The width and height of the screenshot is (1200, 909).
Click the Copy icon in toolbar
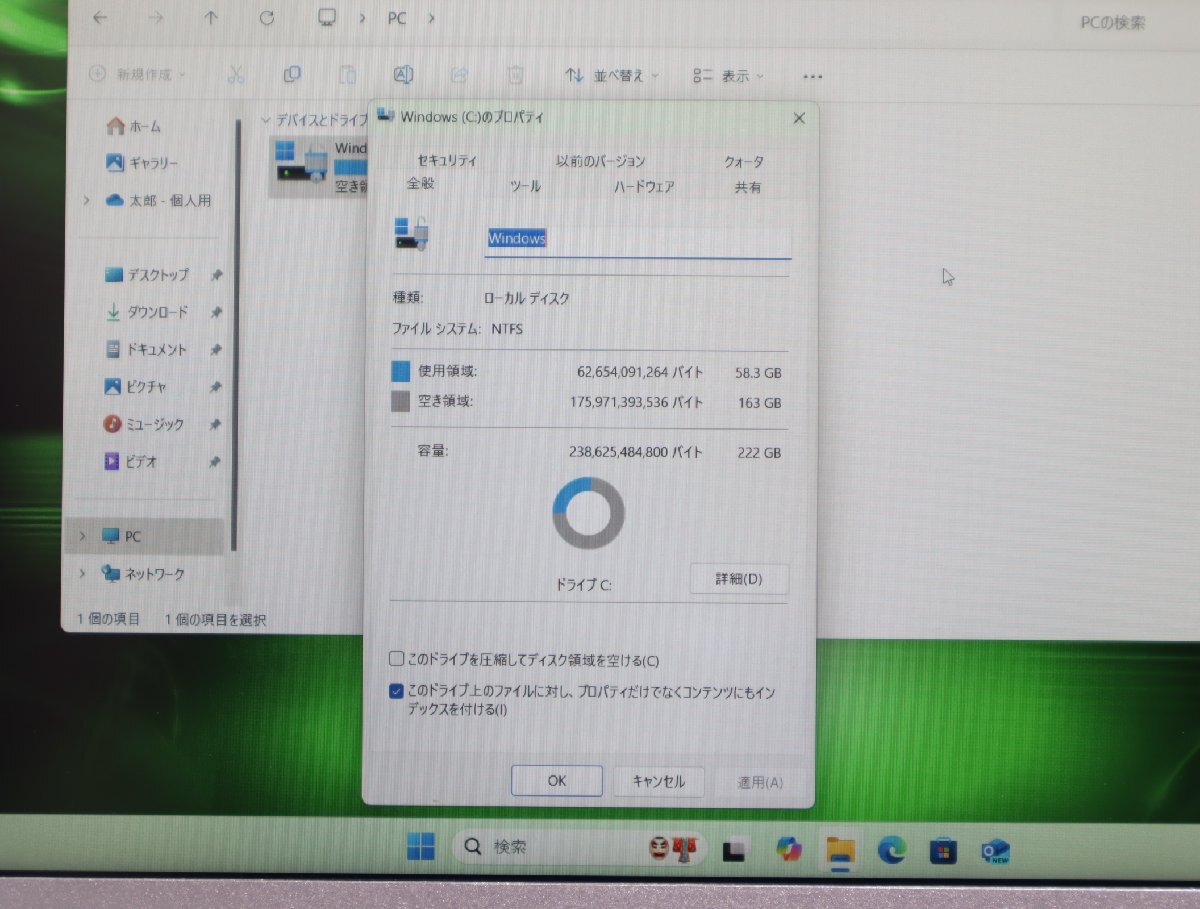pyautogui.click(x=292, y=75)
